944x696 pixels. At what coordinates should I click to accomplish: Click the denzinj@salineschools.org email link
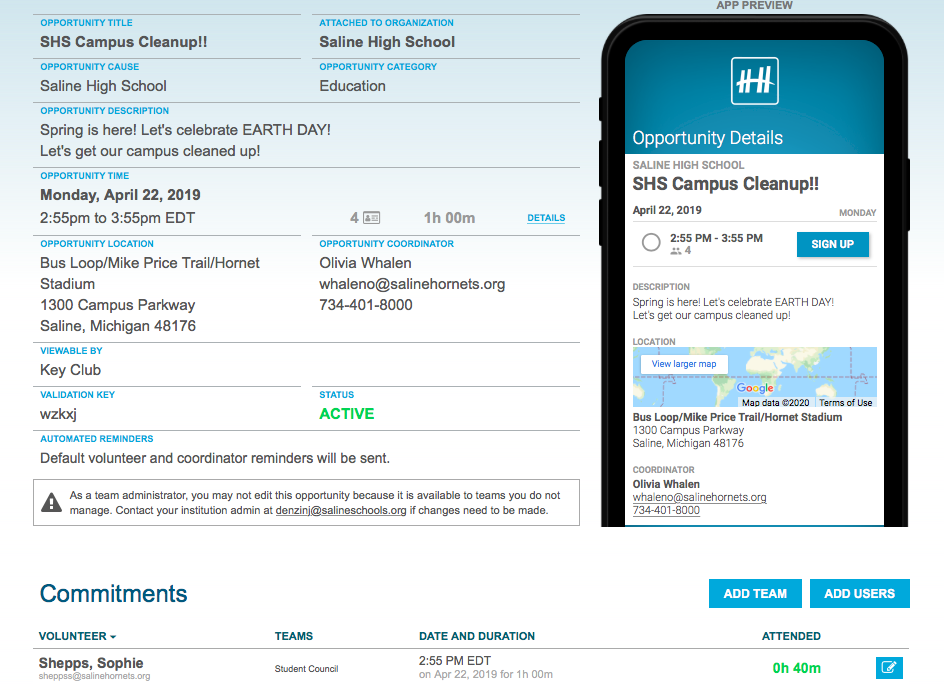point(341,510)
